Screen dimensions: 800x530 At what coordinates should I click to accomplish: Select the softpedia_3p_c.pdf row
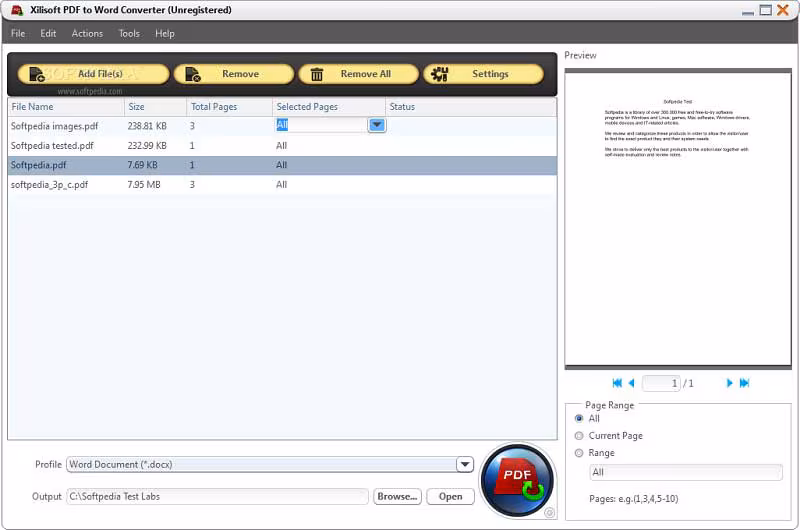[282, 185]
